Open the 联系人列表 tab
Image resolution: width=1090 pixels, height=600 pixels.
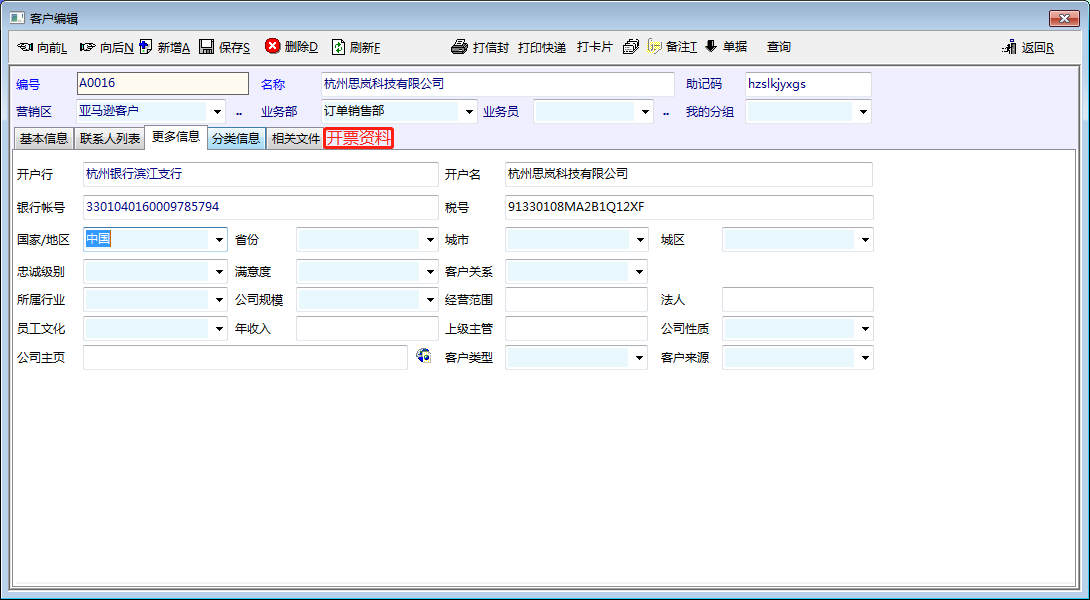point(110,139)
